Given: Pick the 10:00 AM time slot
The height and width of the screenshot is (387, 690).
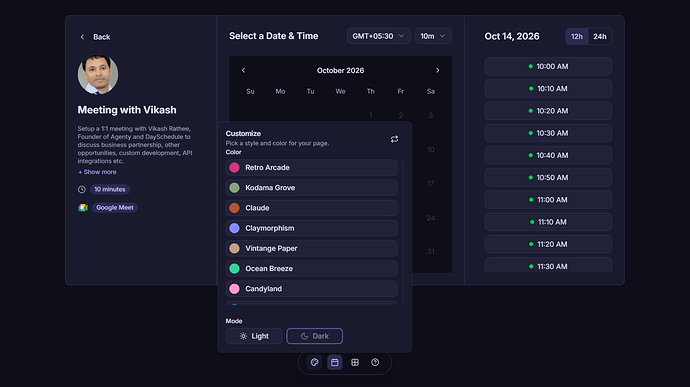Looking at the screenshot, I should [548, 66].
